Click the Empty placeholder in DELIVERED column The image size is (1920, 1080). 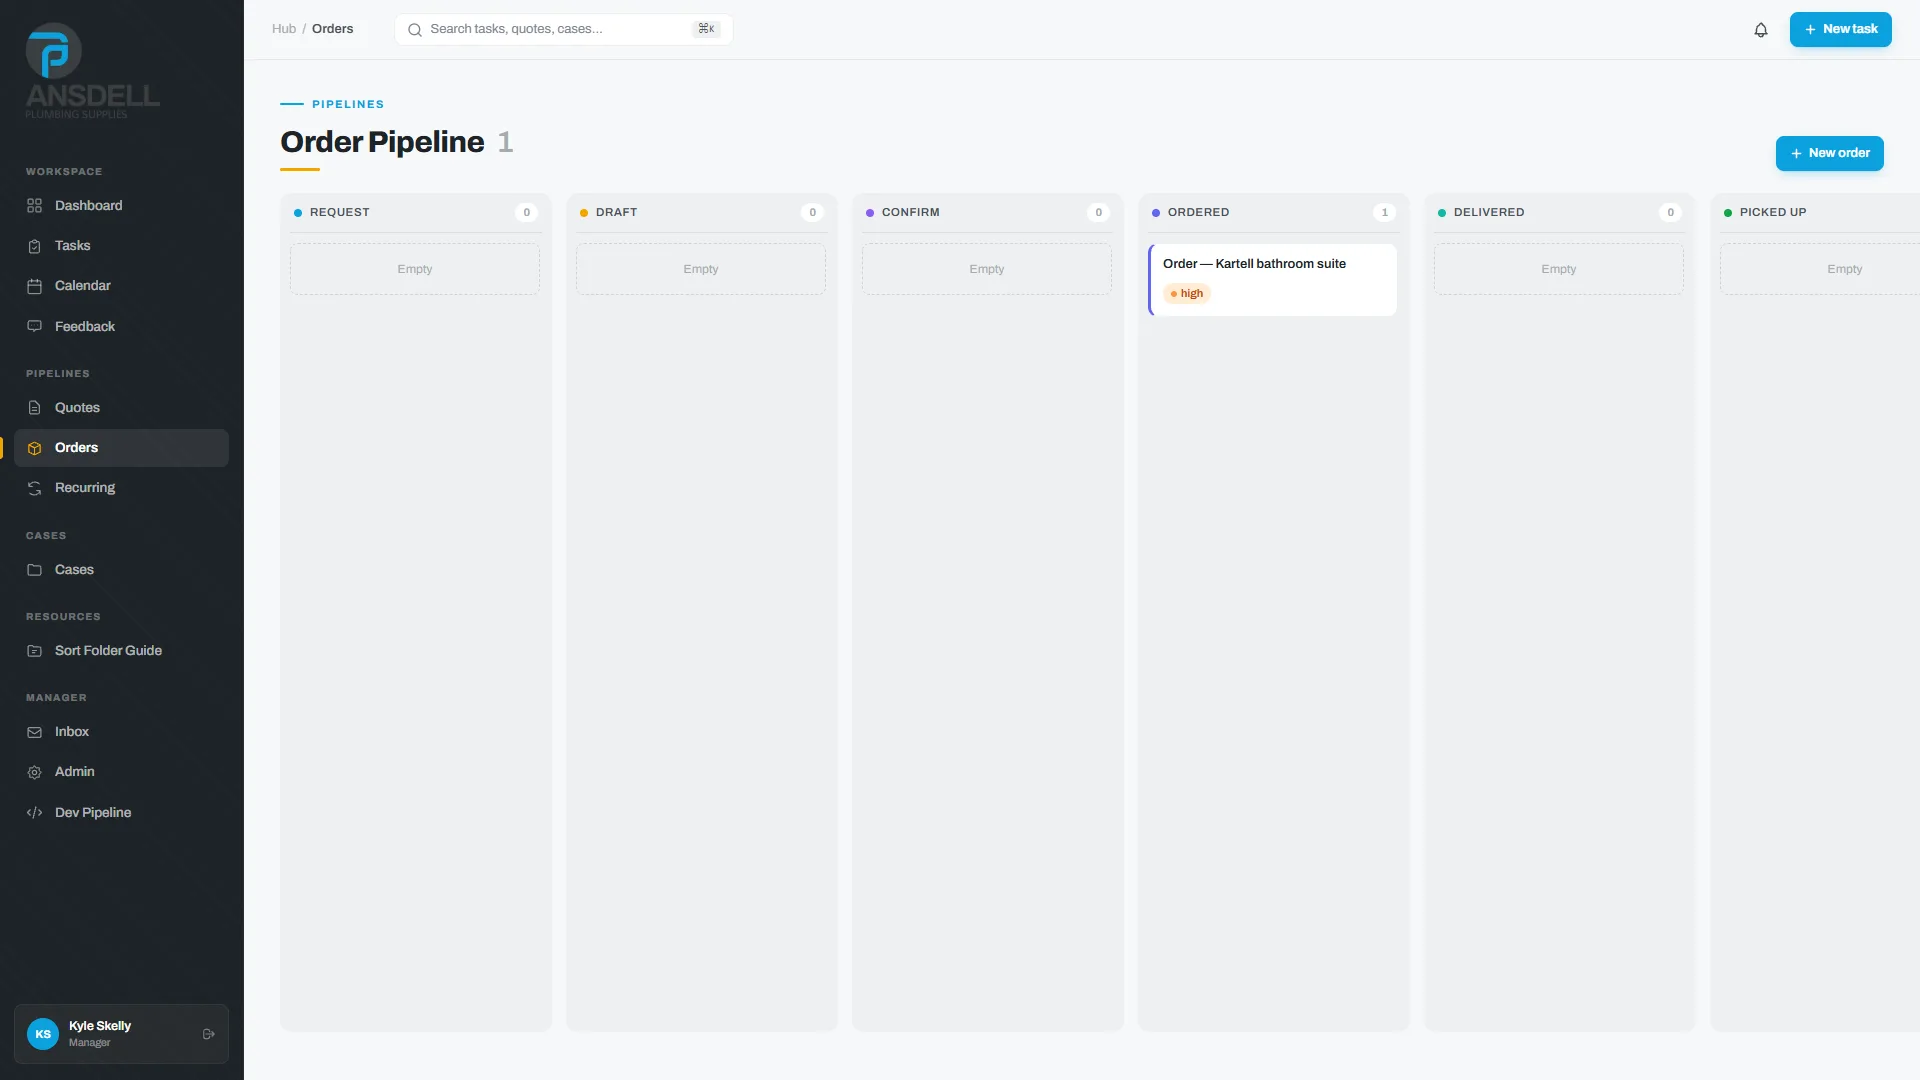tap(1559, 269)
